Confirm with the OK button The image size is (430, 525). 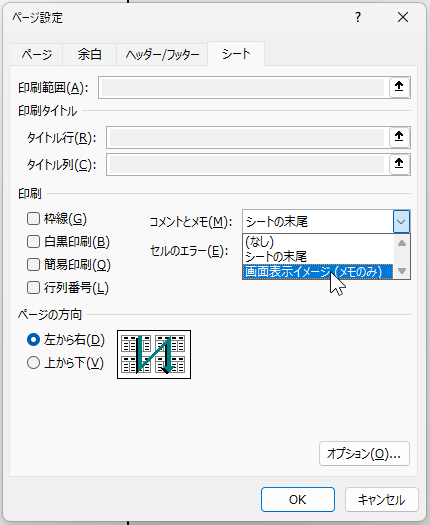pos(298,500)
